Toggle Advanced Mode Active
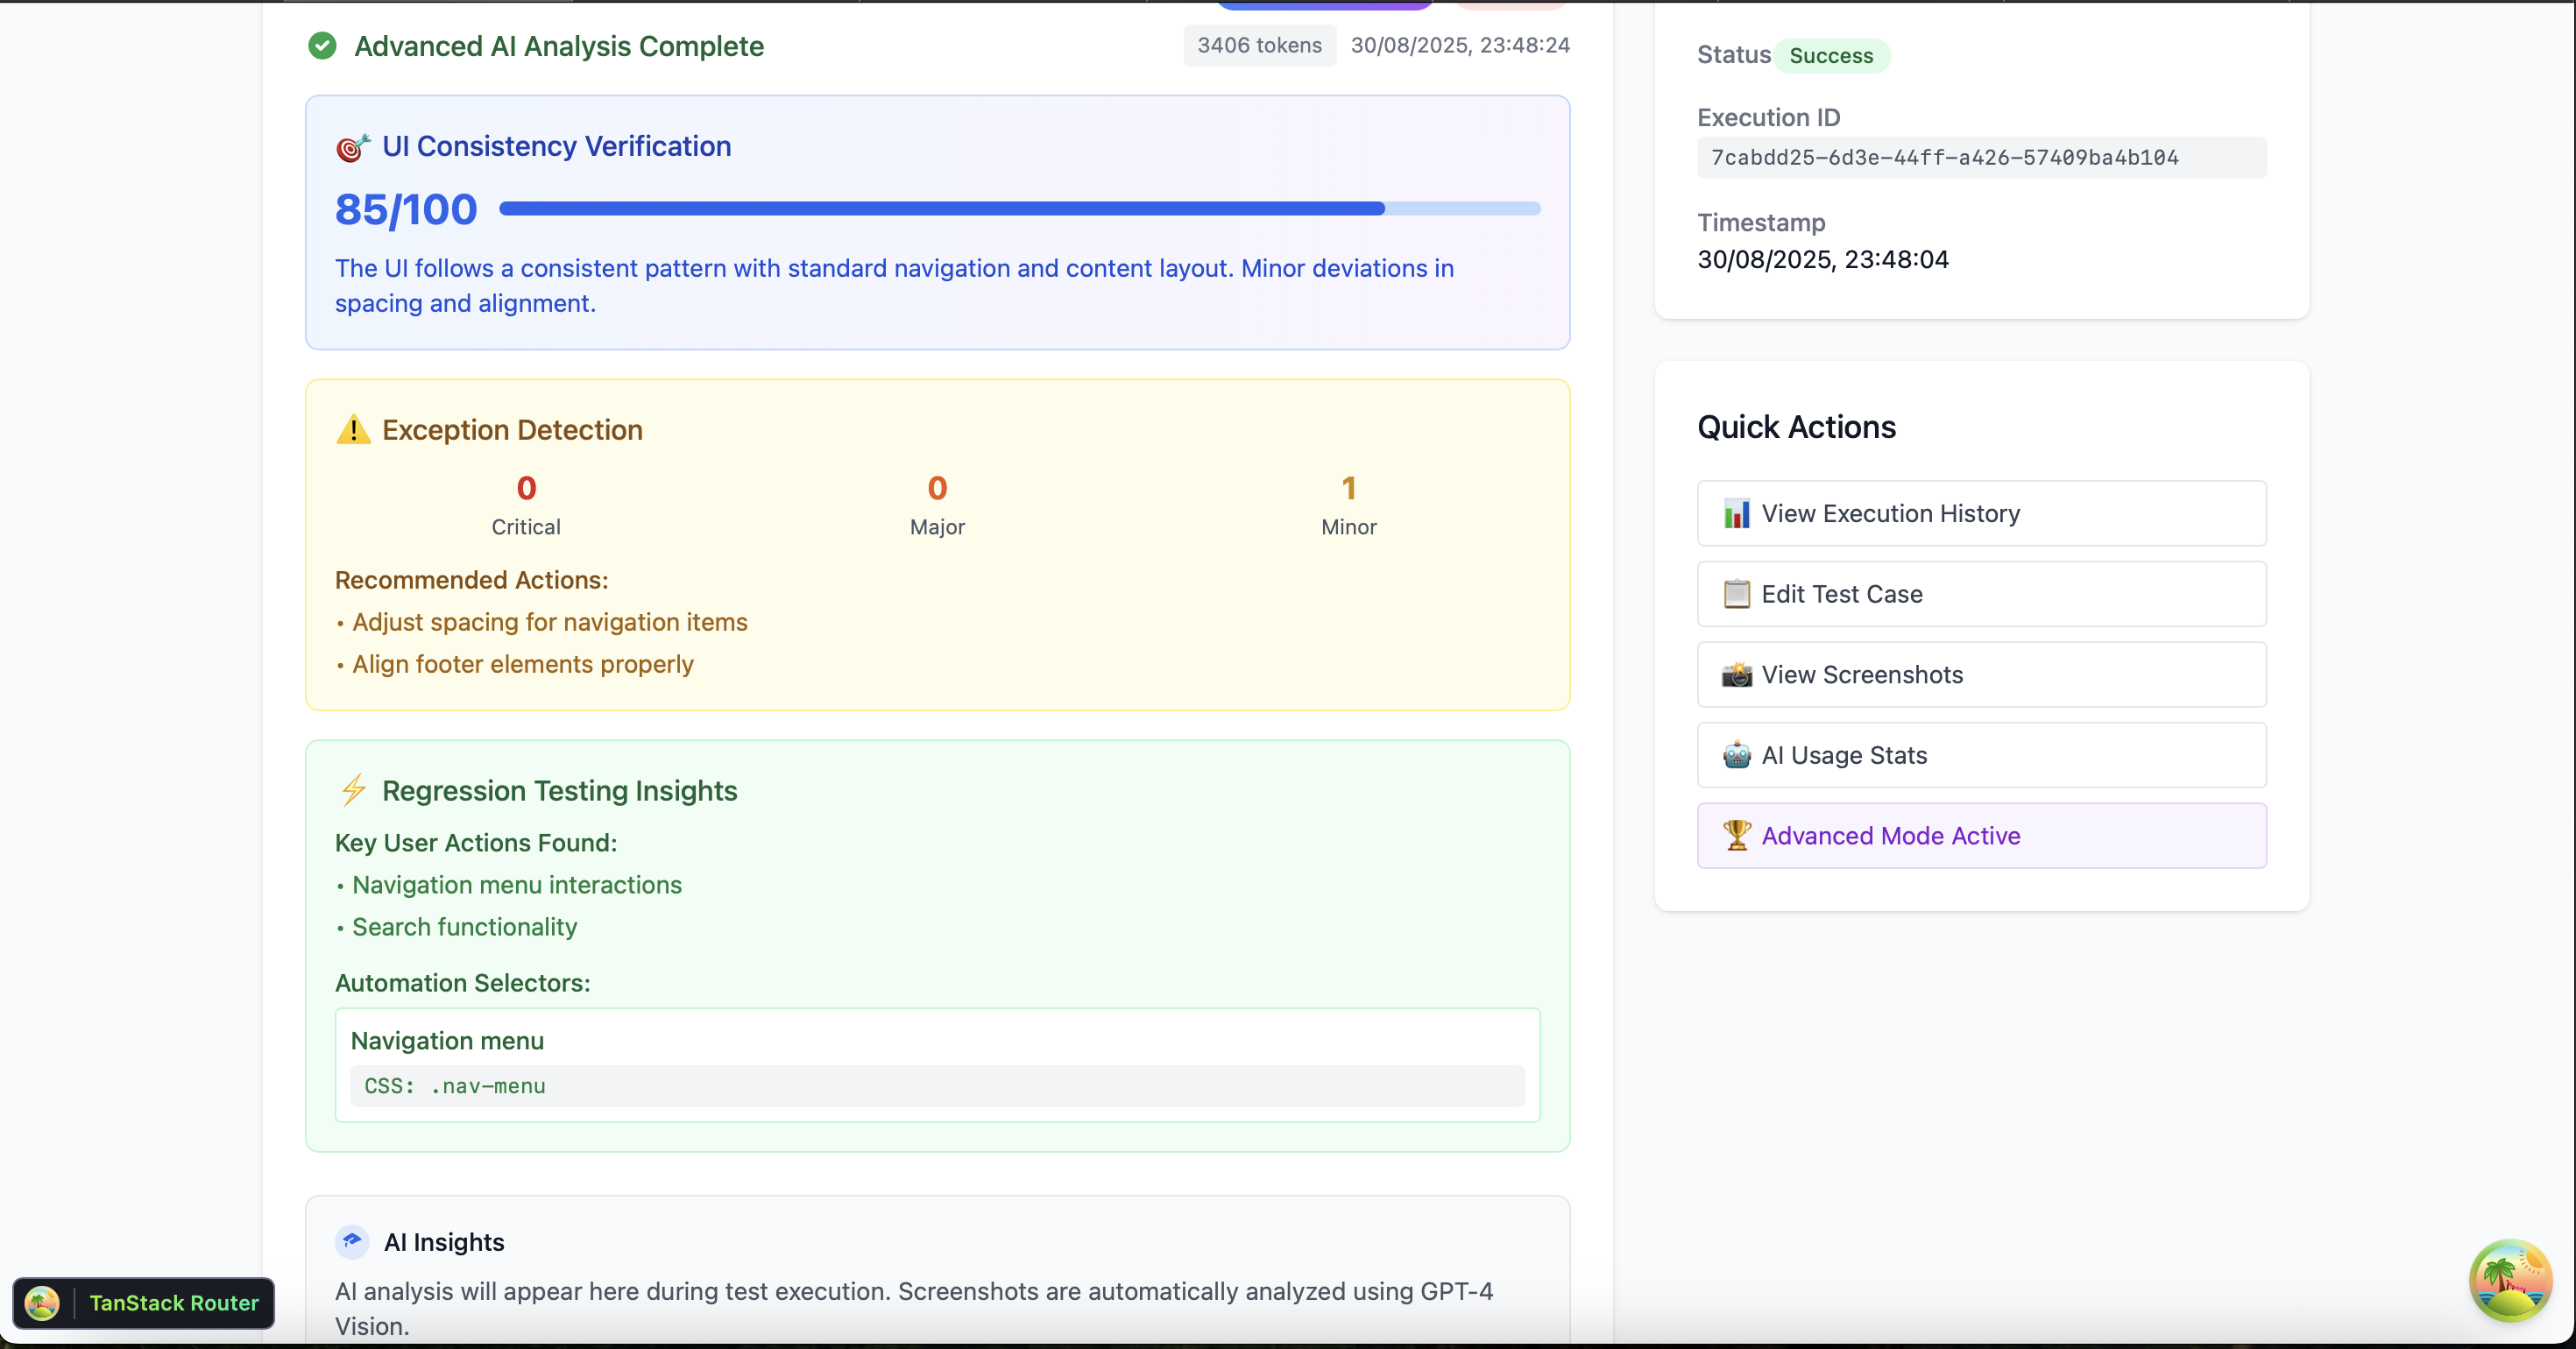2576x1349 pixels. tap(1981, 835)
